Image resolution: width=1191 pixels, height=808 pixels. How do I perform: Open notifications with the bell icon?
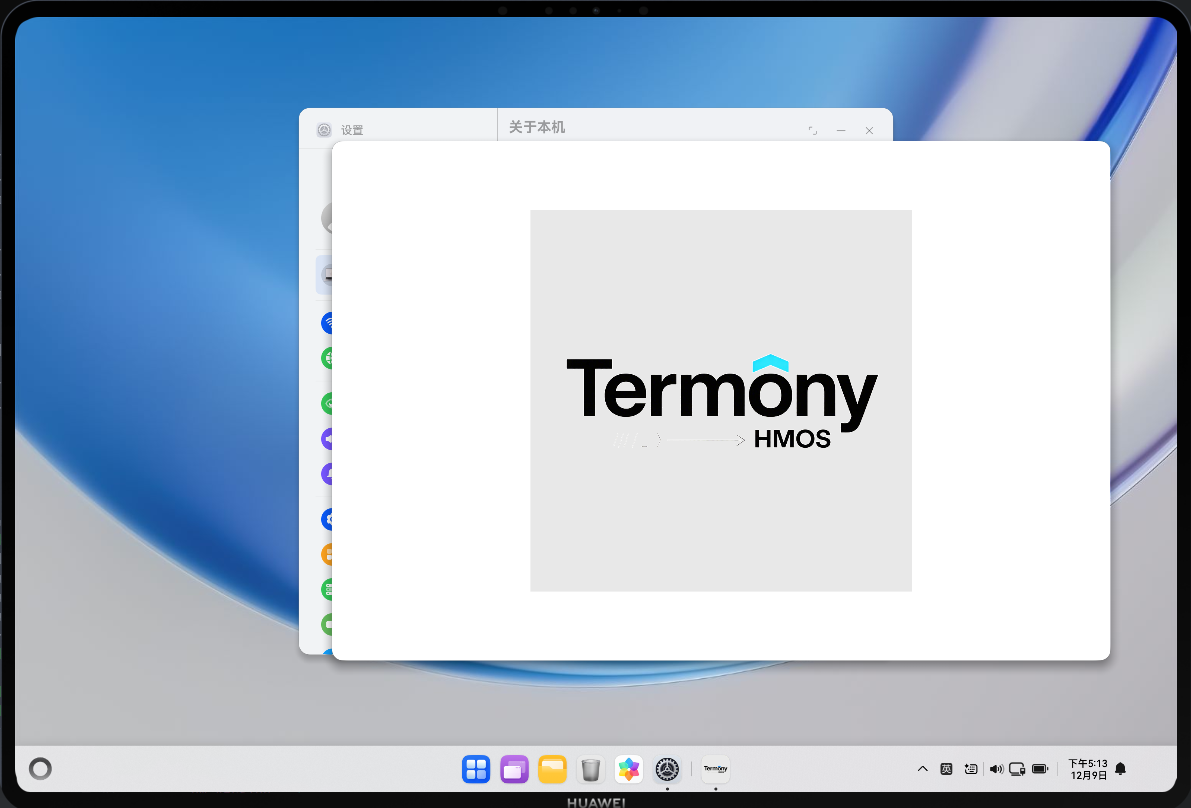1120,769
